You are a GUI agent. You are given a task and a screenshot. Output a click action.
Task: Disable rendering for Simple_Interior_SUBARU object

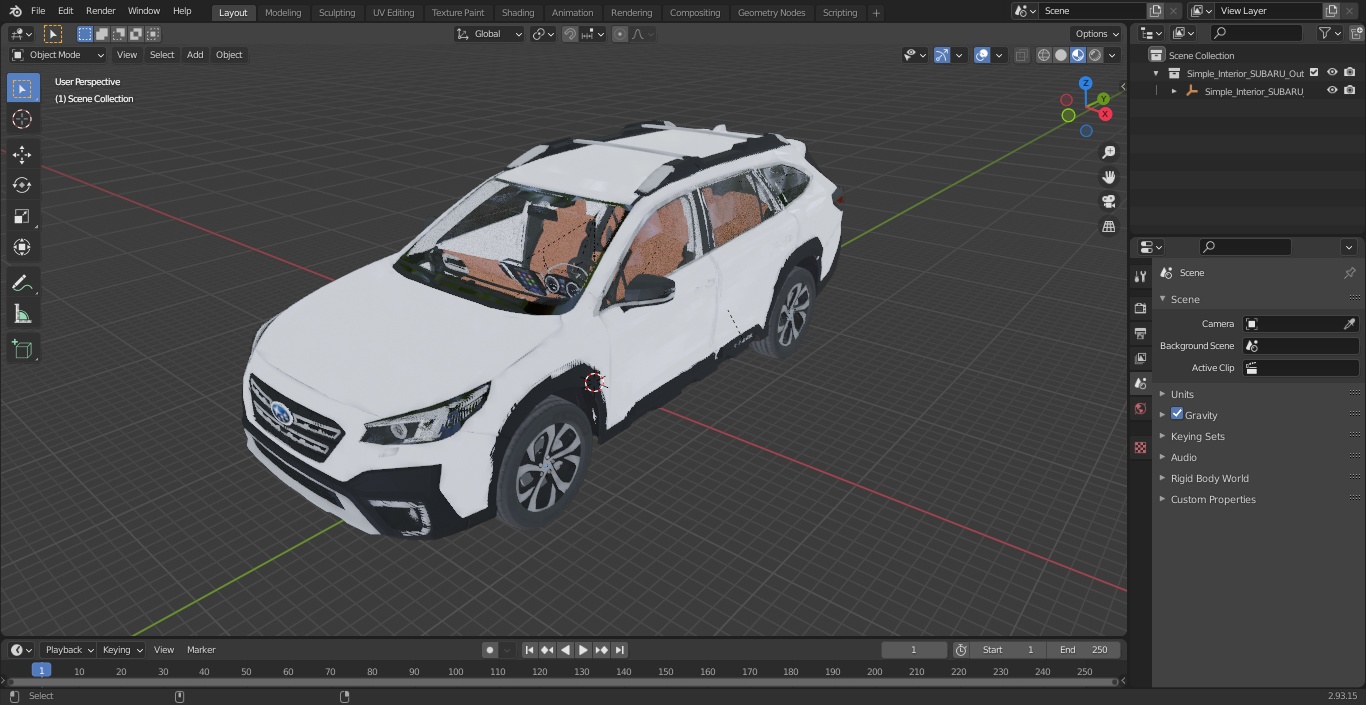[x=1350, y=90]
